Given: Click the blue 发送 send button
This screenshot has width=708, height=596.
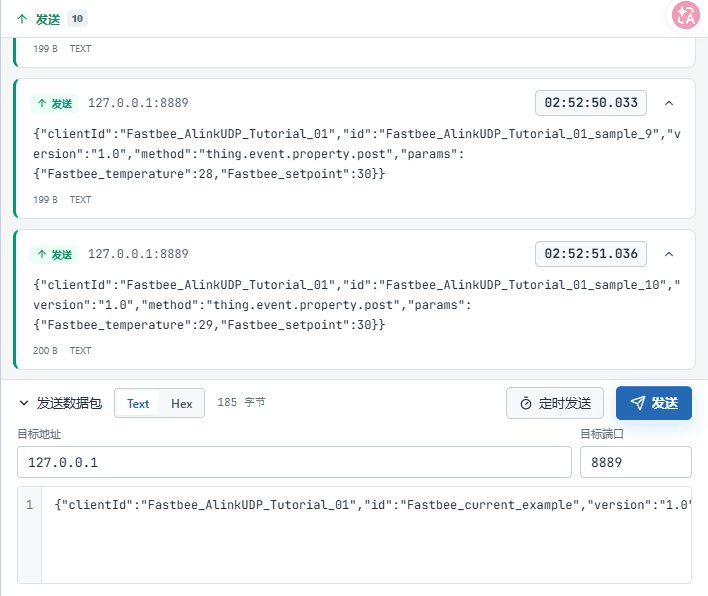Looking at the screenshot, I should [653, 403].
